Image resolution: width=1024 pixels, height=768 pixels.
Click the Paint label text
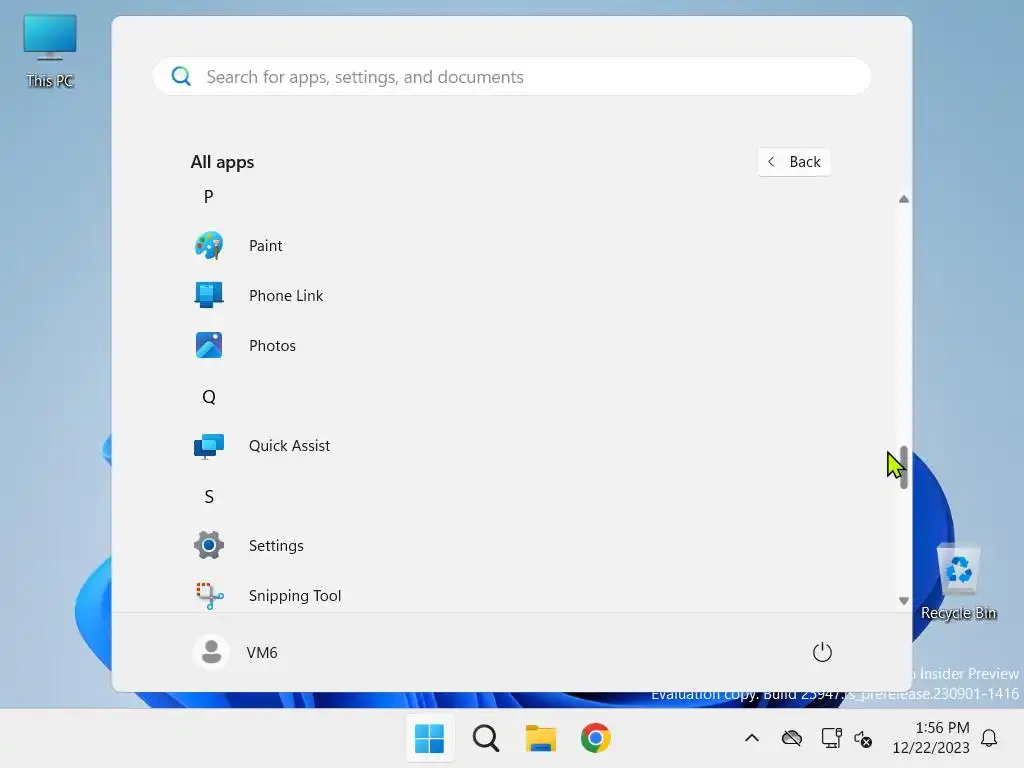(265, 246)
